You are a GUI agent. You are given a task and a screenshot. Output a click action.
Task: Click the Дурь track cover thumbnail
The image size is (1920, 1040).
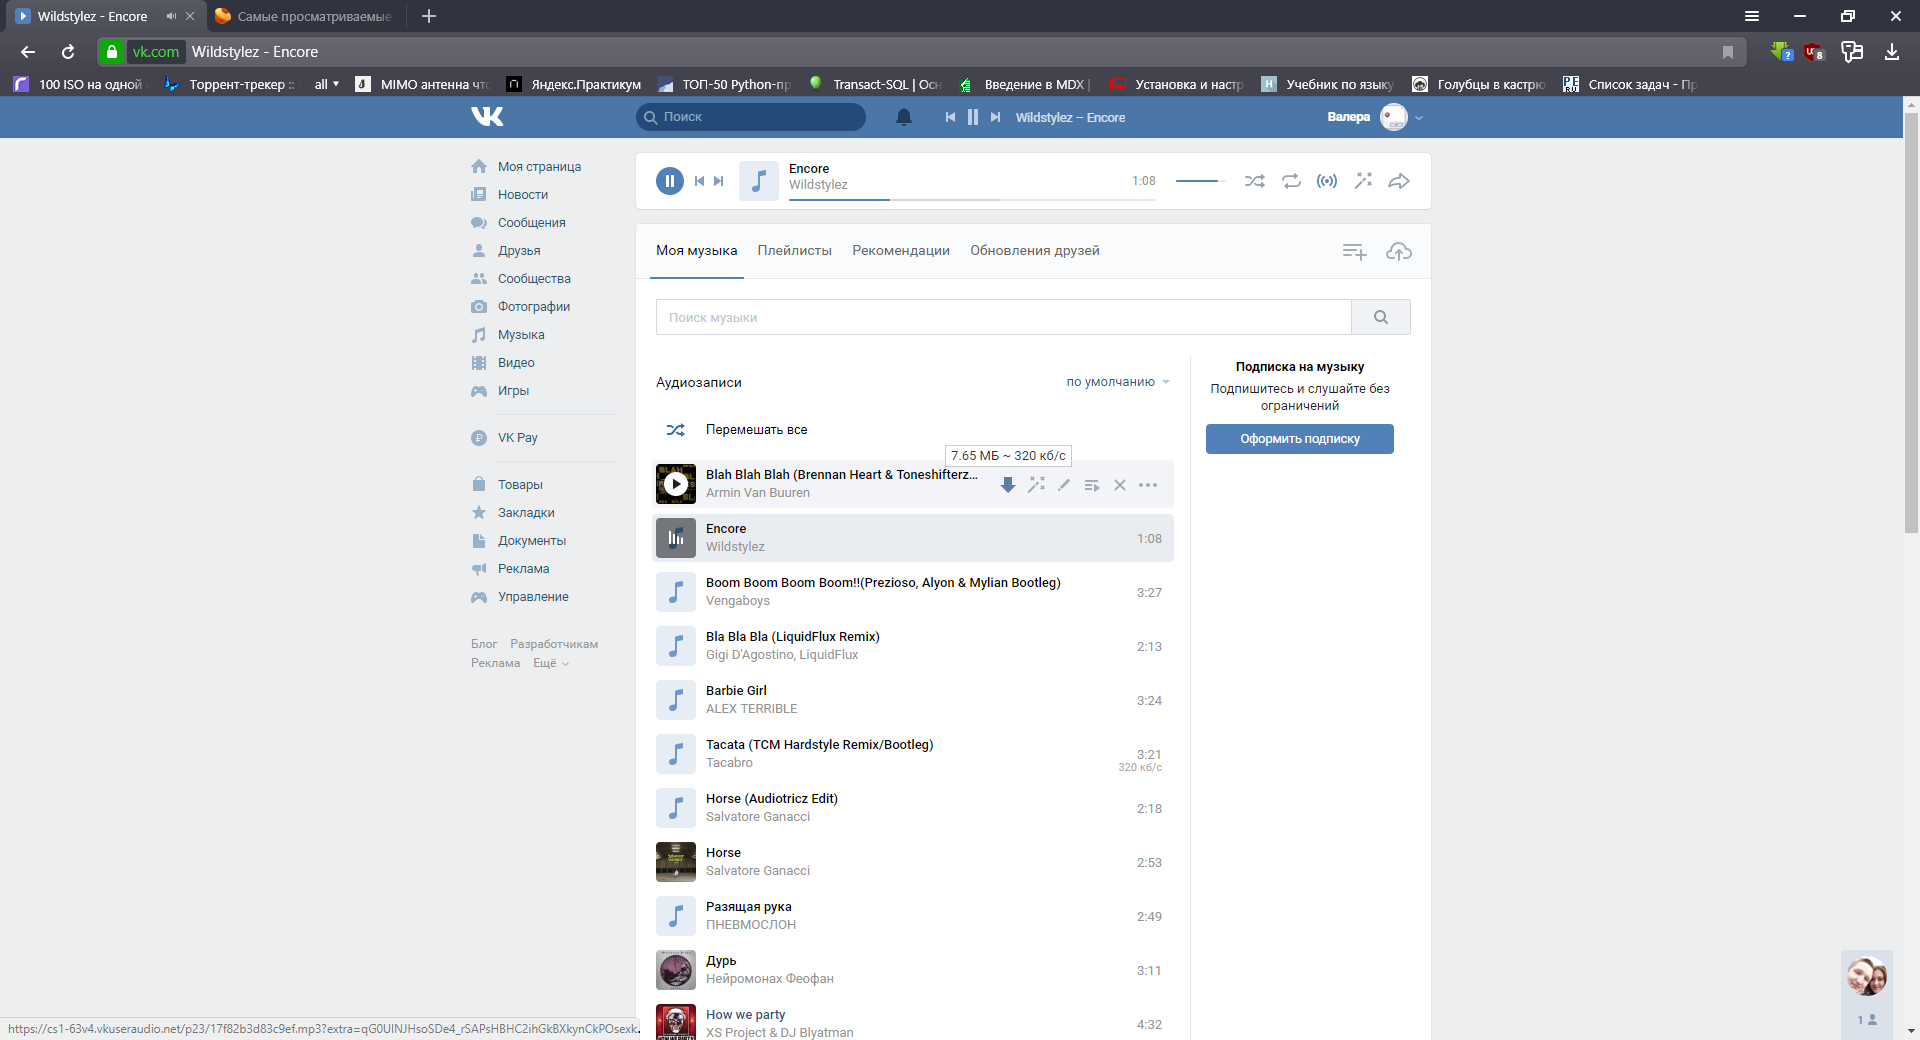[x=676, y=970]
